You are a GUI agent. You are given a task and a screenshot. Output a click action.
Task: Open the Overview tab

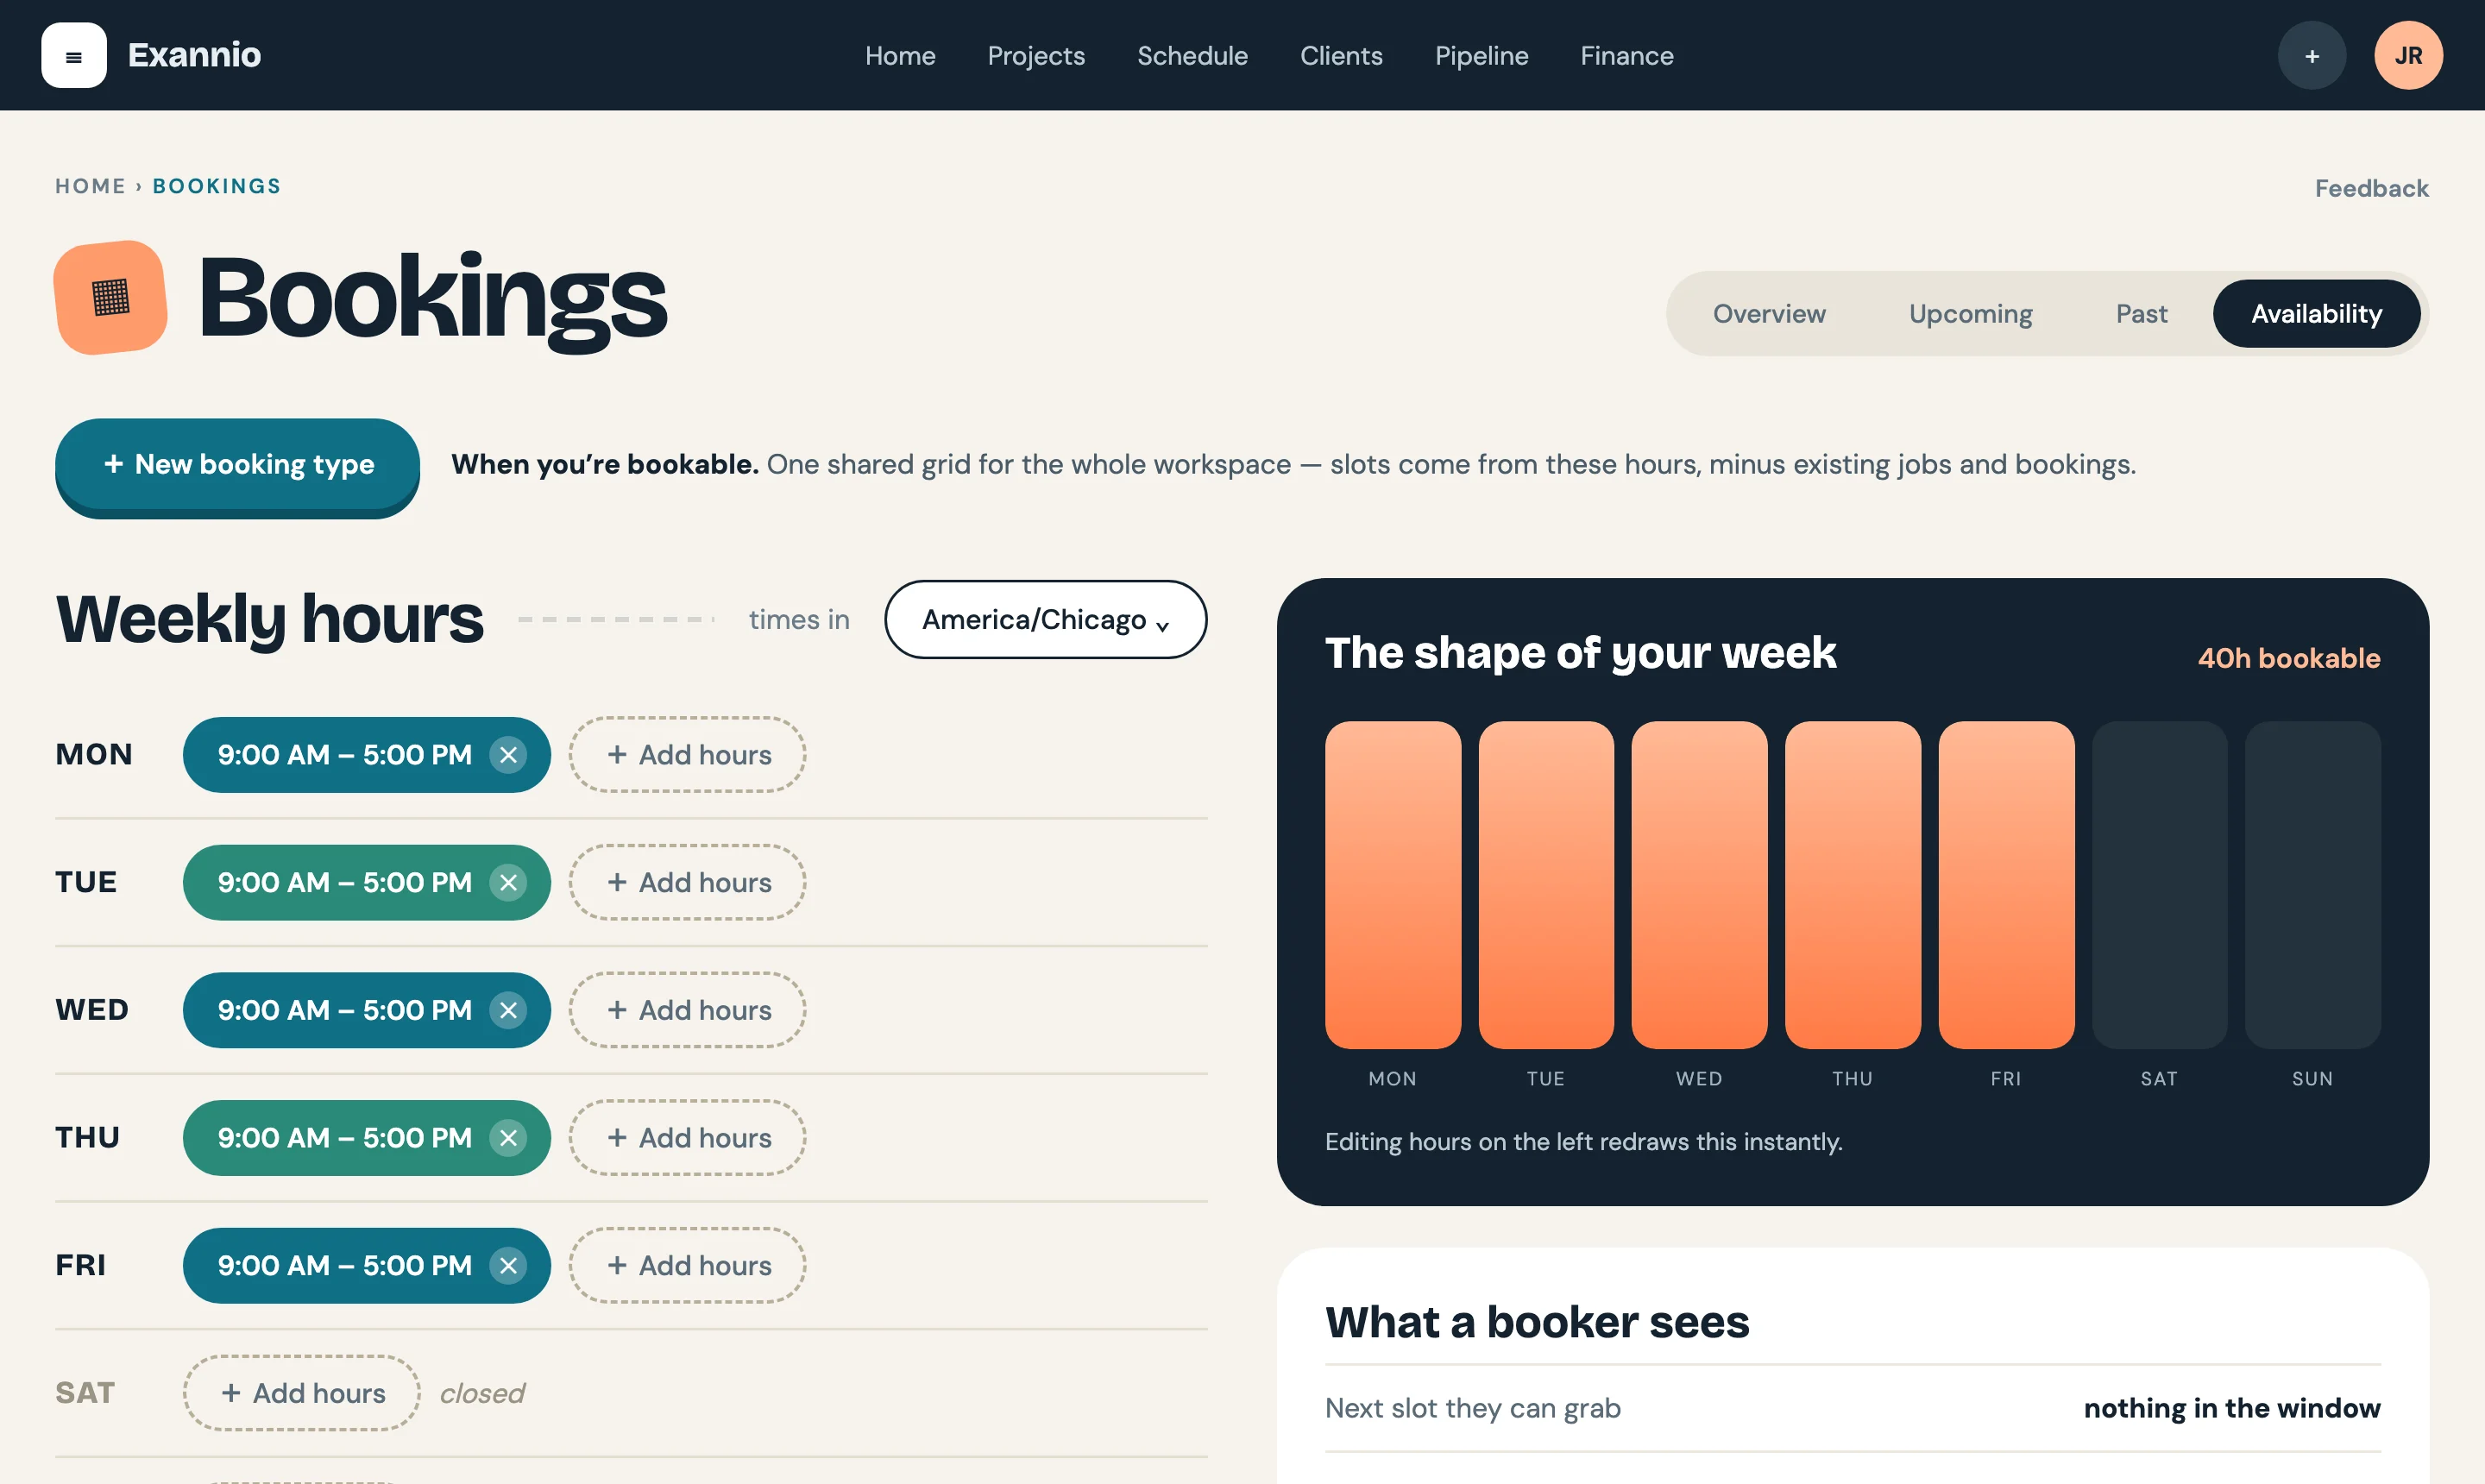[x=1768, y=314]
